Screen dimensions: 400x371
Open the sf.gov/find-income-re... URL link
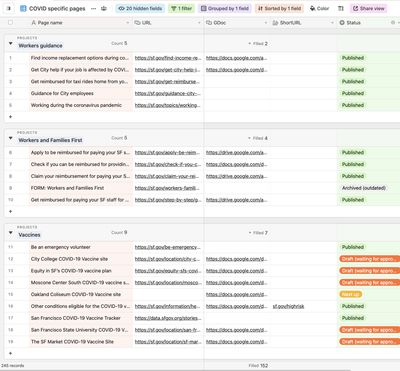click(168, 58)
